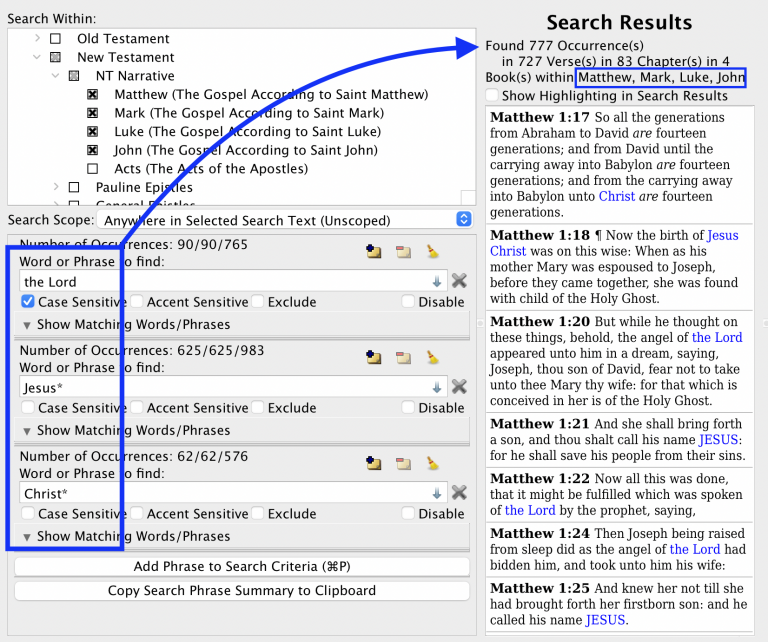Expand the Old Testament tree node
Screen dimensions: 768x642
[37, 38]
